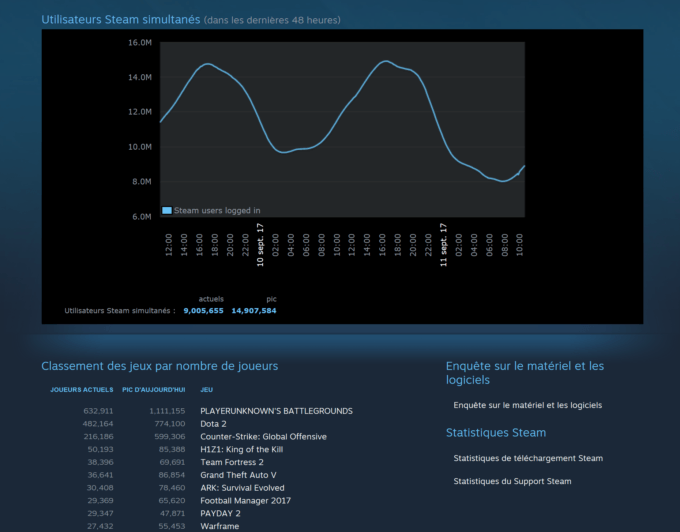The width and height of the screenshot is (680, 532).
Task: Open the Warframe game link
Action: pyautogui.click(x=219, y=526)
